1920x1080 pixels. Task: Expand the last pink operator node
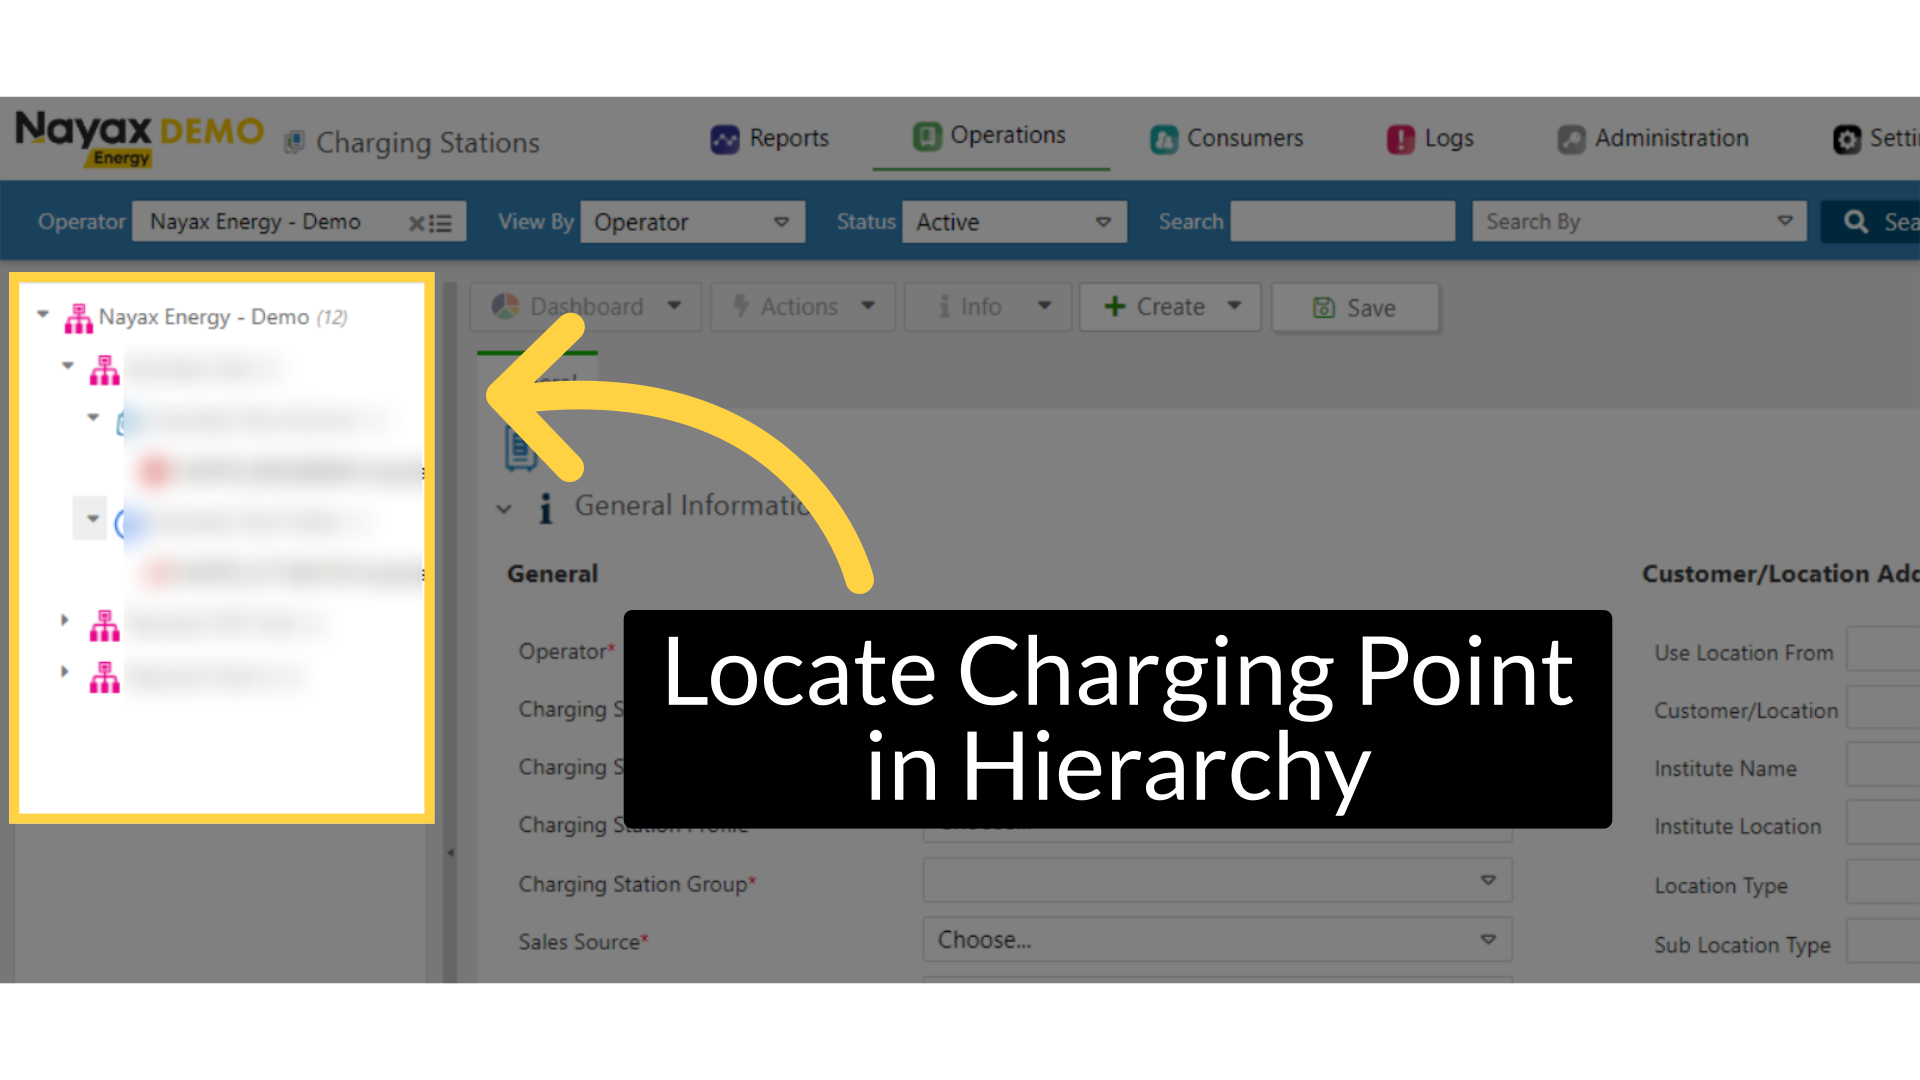click(65, 671)
